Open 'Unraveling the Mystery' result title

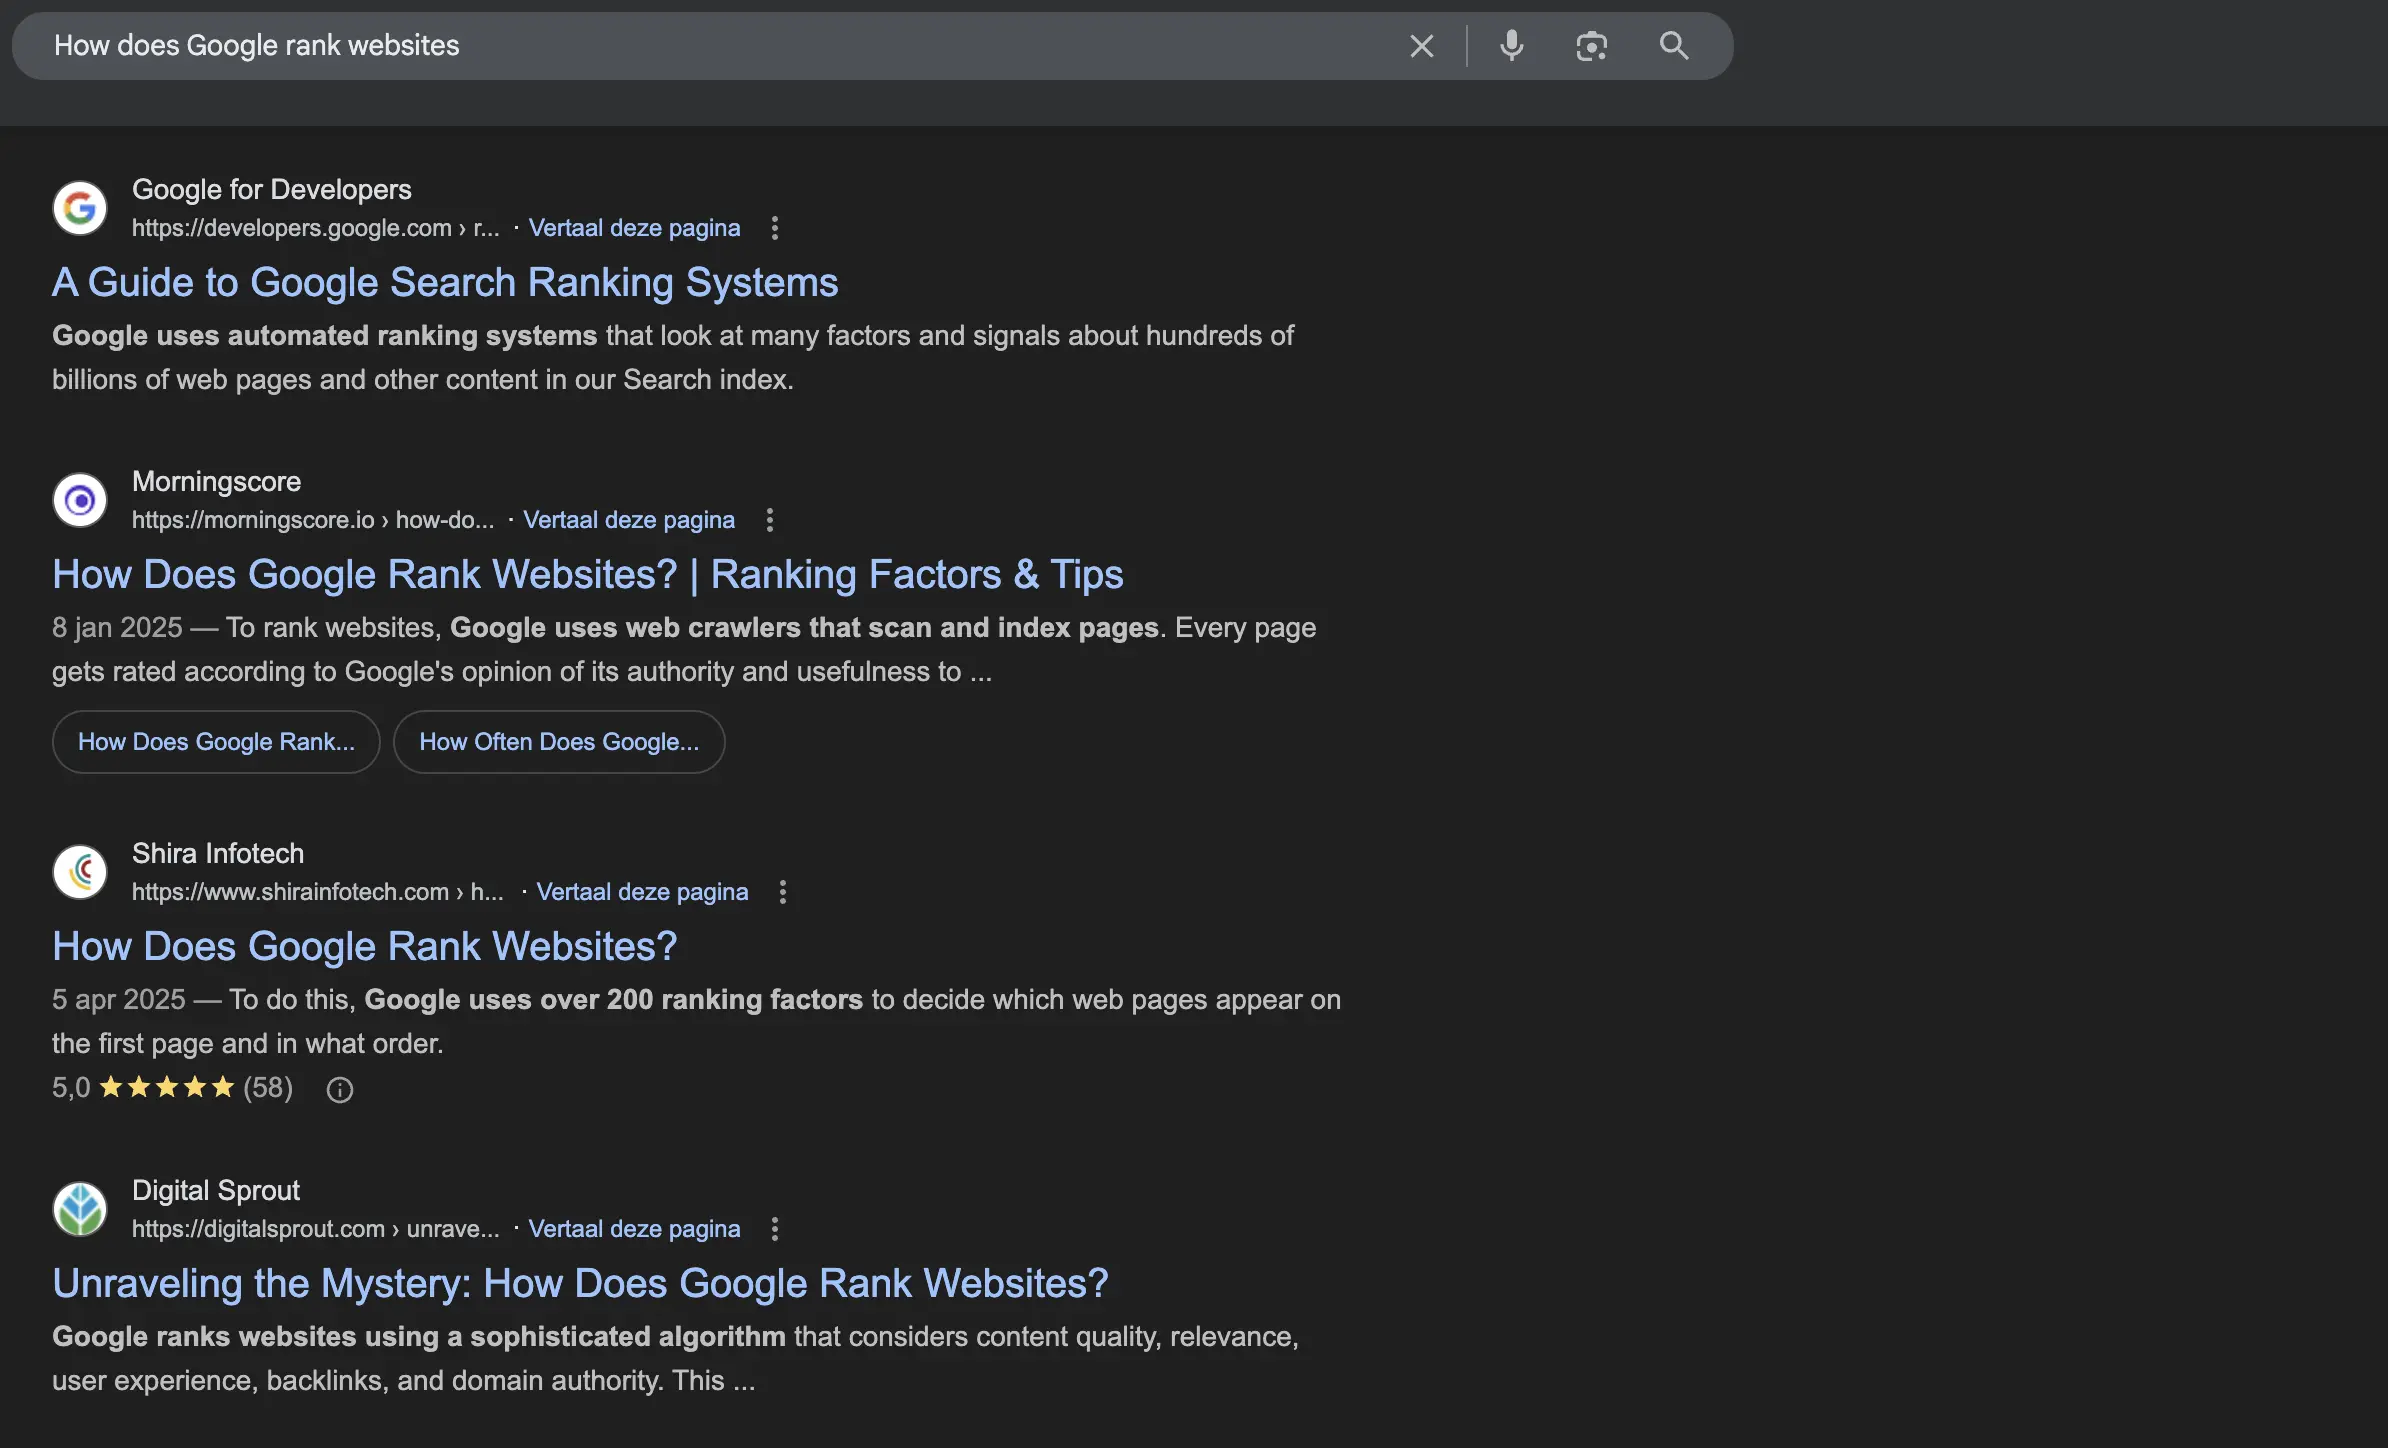pyautogui.click(x=580, y=1284)
